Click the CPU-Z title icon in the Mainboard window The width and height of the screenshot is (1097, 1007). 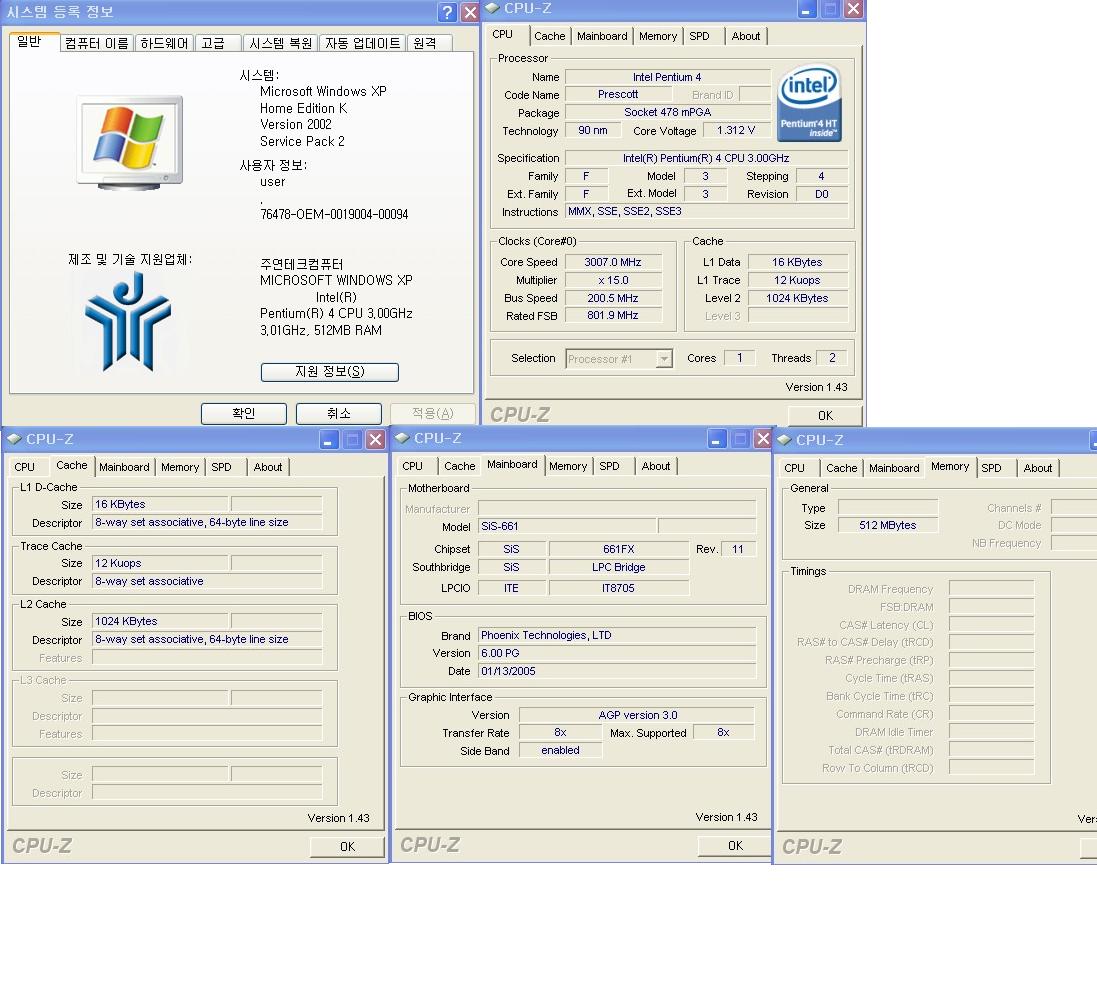click(402, 438)
